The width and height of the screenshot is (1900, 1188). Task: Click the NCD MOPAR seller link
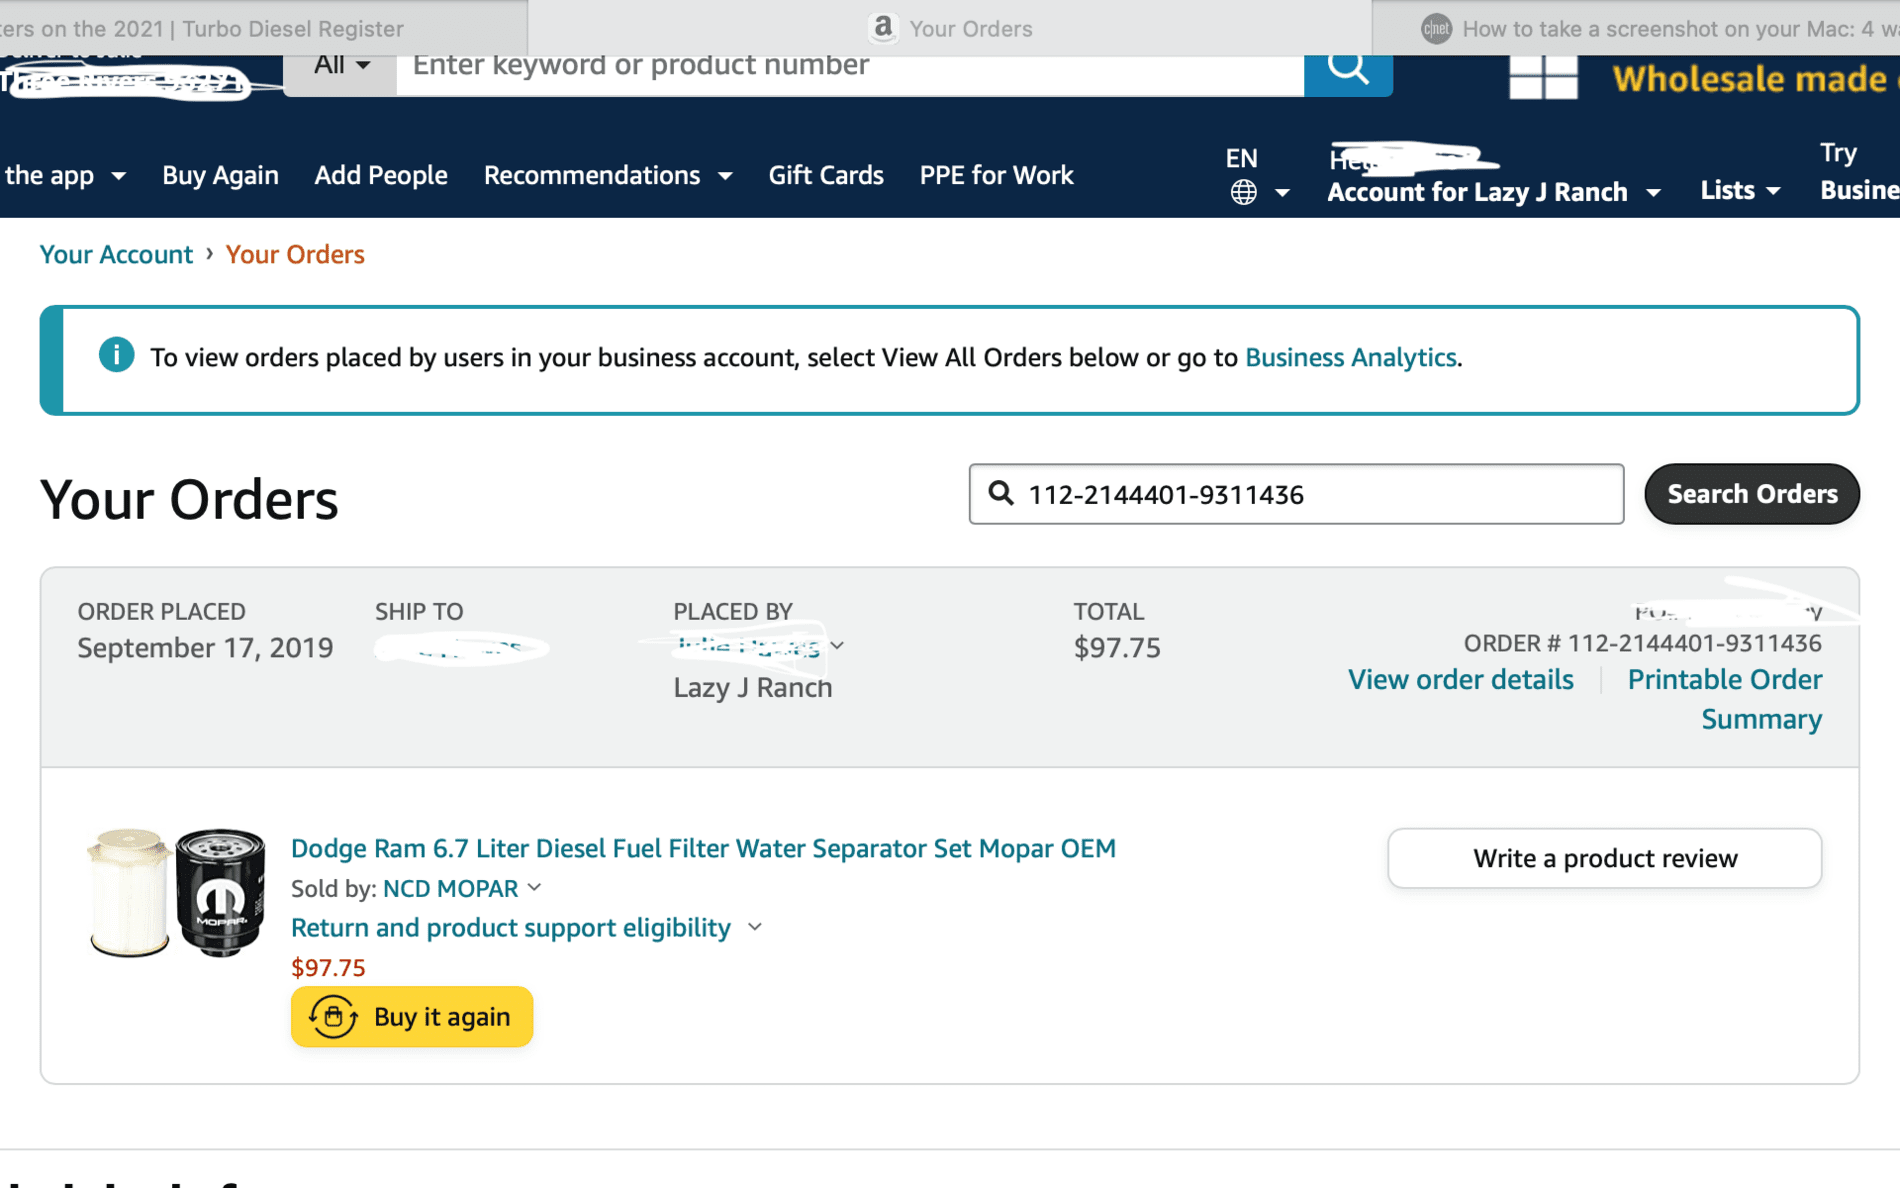click(450, 888)
